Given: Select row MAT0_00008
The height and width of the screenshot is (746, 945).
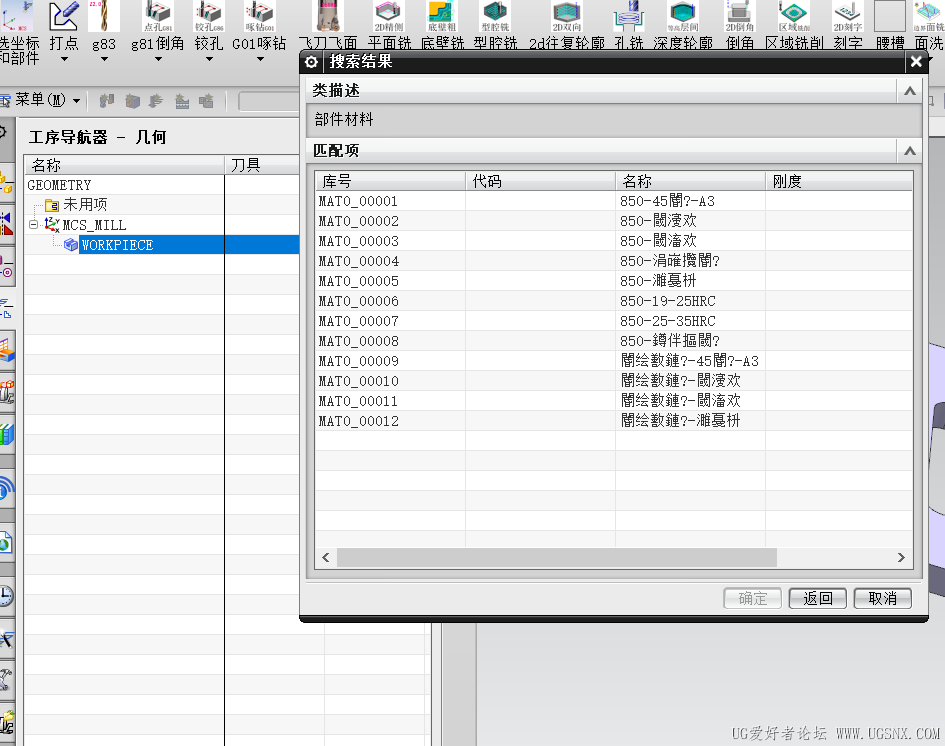Looking at the screenshot, I should (x=614, y=341).
